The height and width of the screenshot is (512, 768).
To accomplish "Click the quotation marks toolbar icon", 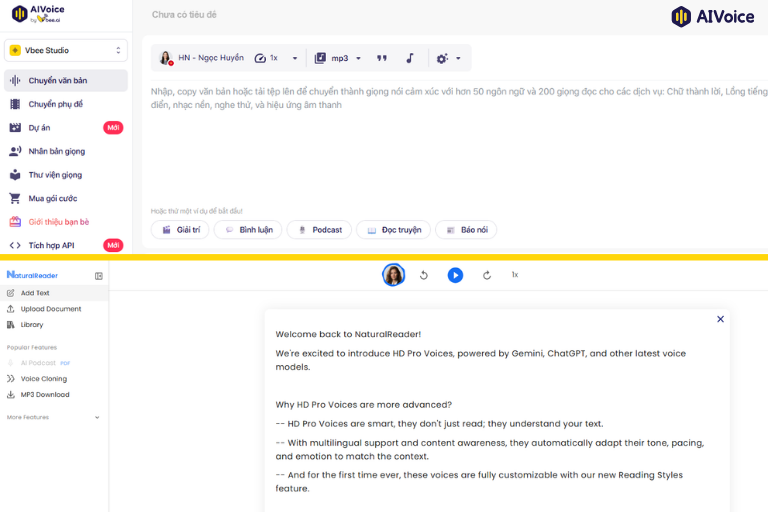I will [382, 58].
